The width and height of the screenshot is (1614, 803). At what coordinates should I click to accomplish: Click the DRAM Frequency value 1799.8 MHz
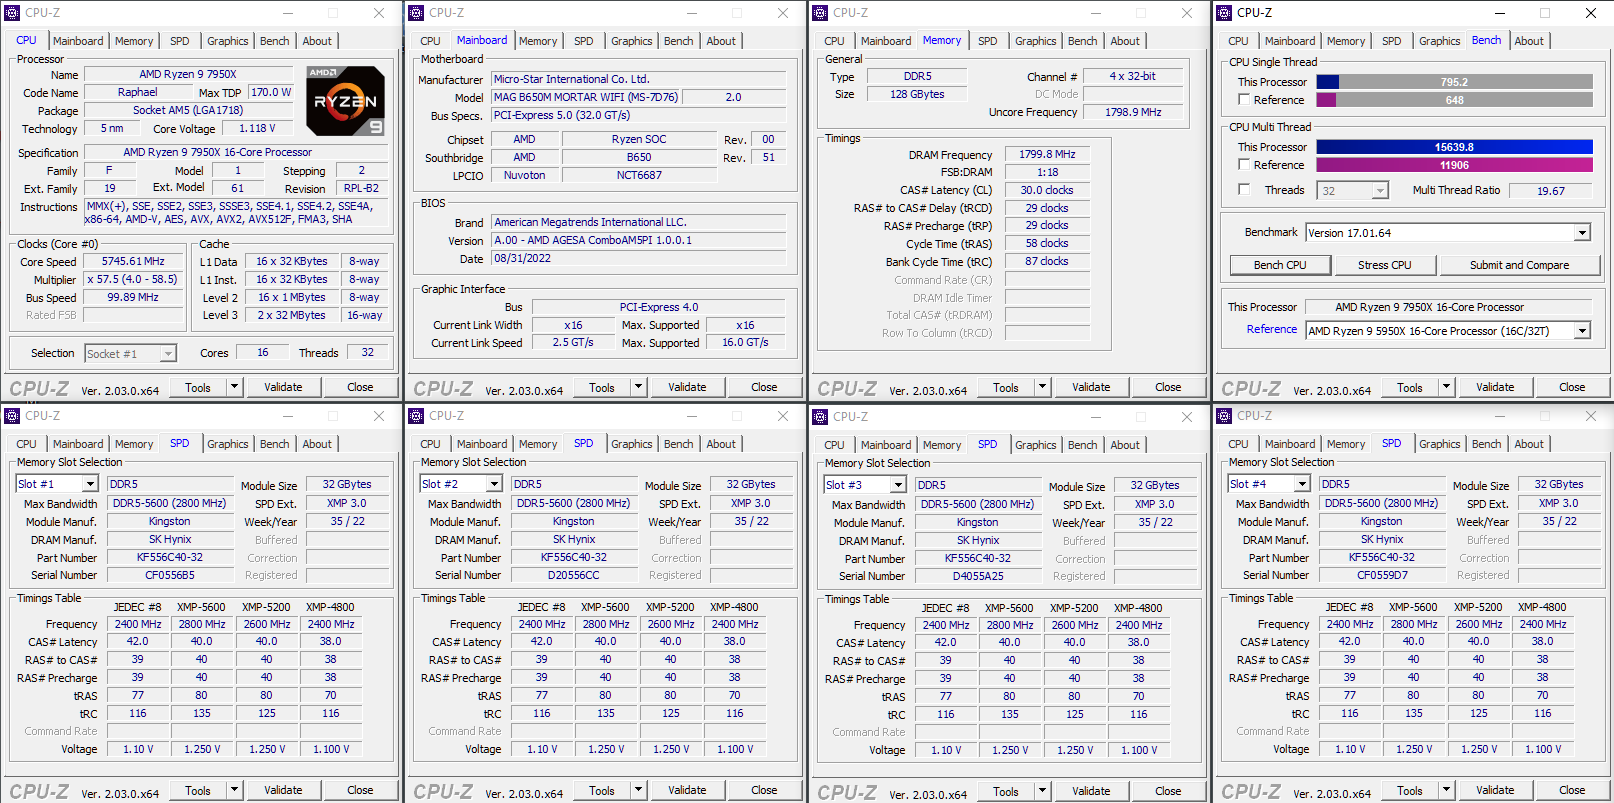pos(1047,154)
